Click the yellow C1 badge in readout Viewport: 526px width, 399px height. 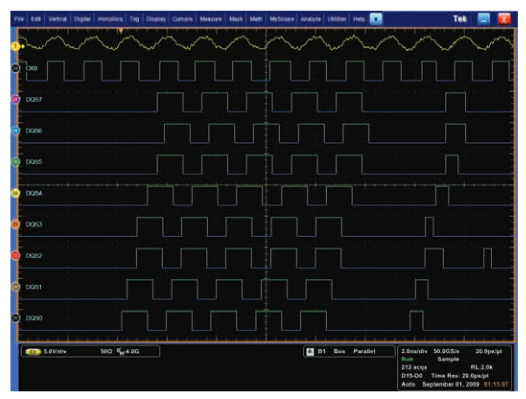click(33, 352)
